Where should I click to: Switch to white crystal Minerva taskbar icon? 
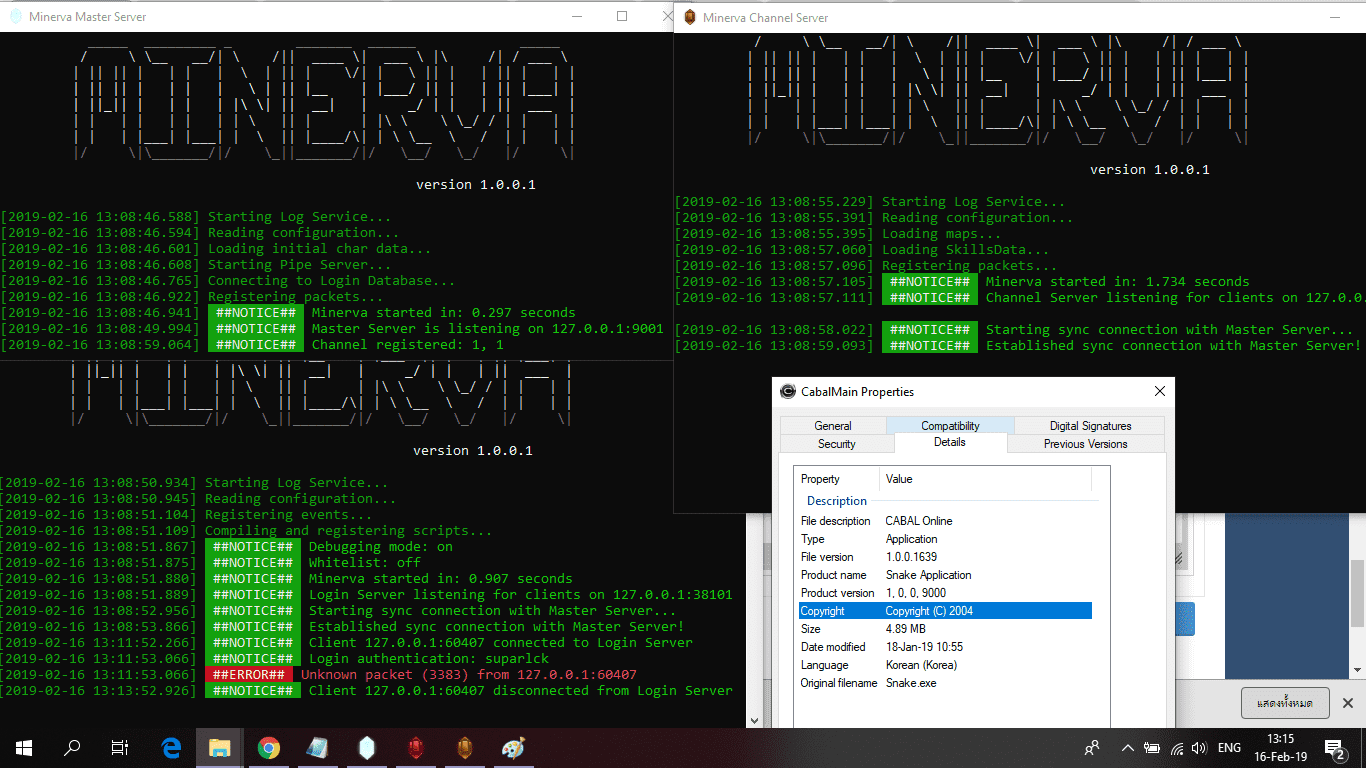pos(366,747)
